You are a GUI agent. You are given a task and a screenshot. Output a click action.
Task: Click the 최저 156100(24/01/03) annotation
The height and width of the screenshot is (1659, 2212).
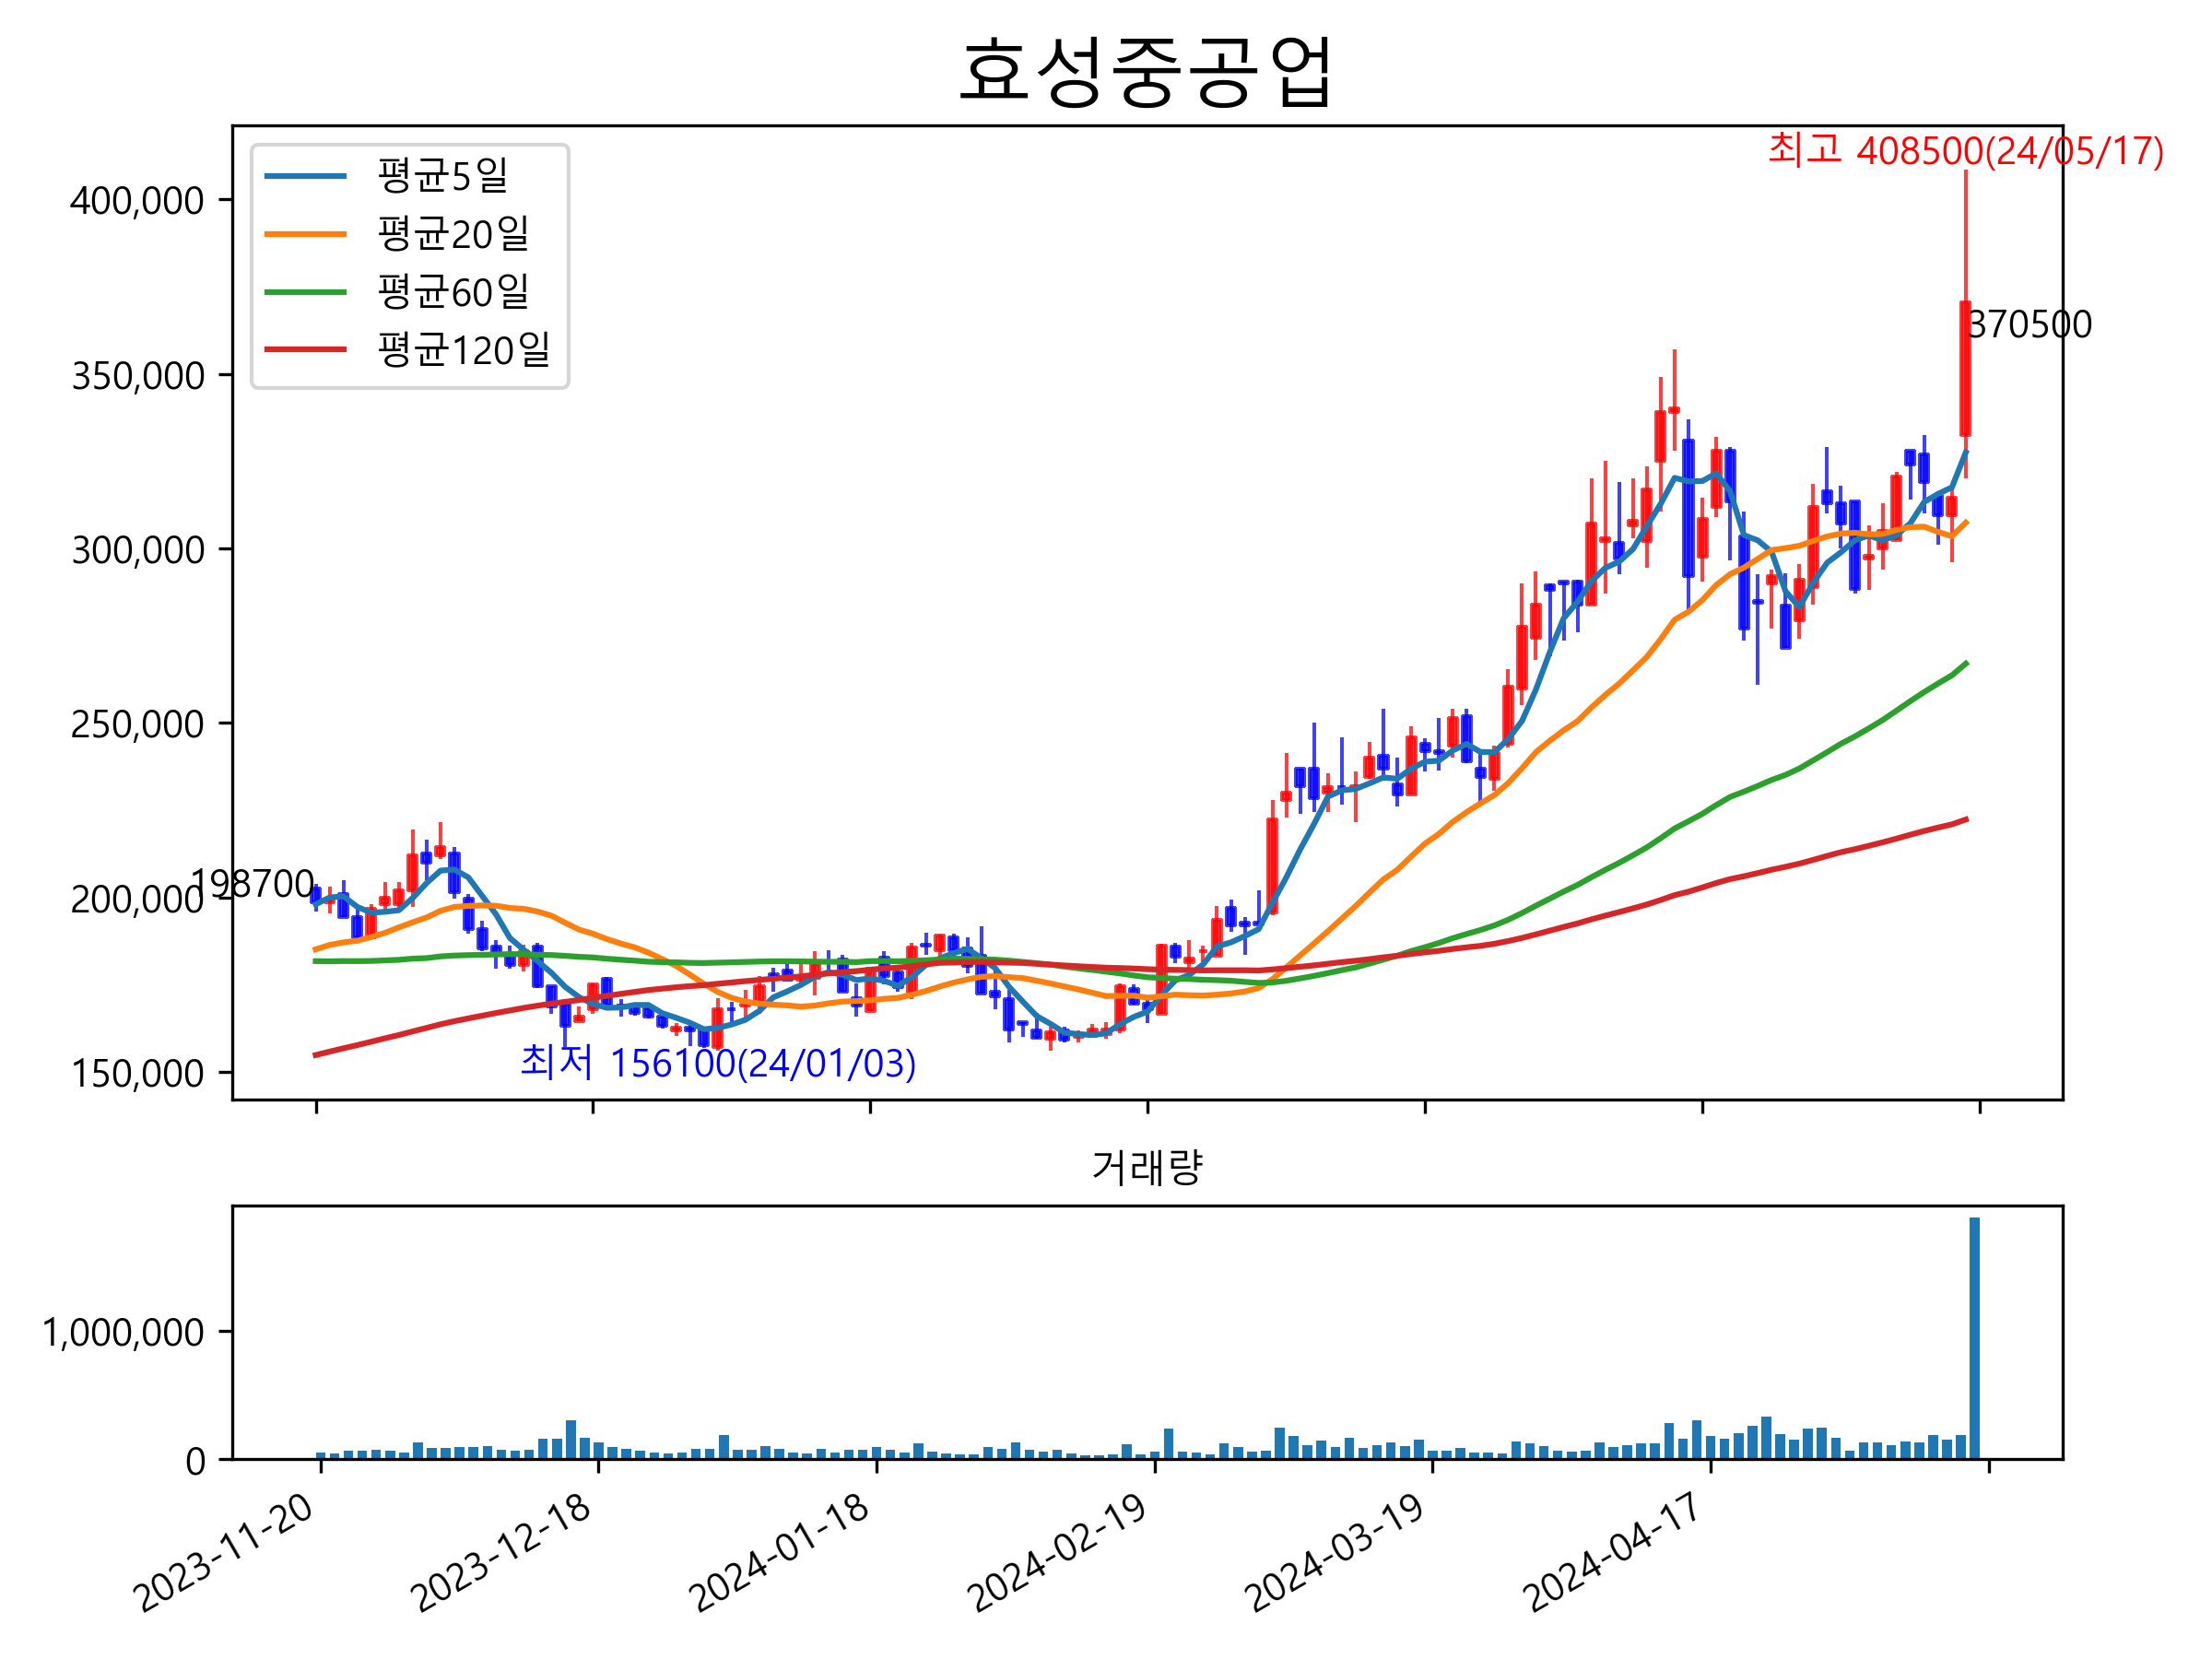pos(717,1063)
